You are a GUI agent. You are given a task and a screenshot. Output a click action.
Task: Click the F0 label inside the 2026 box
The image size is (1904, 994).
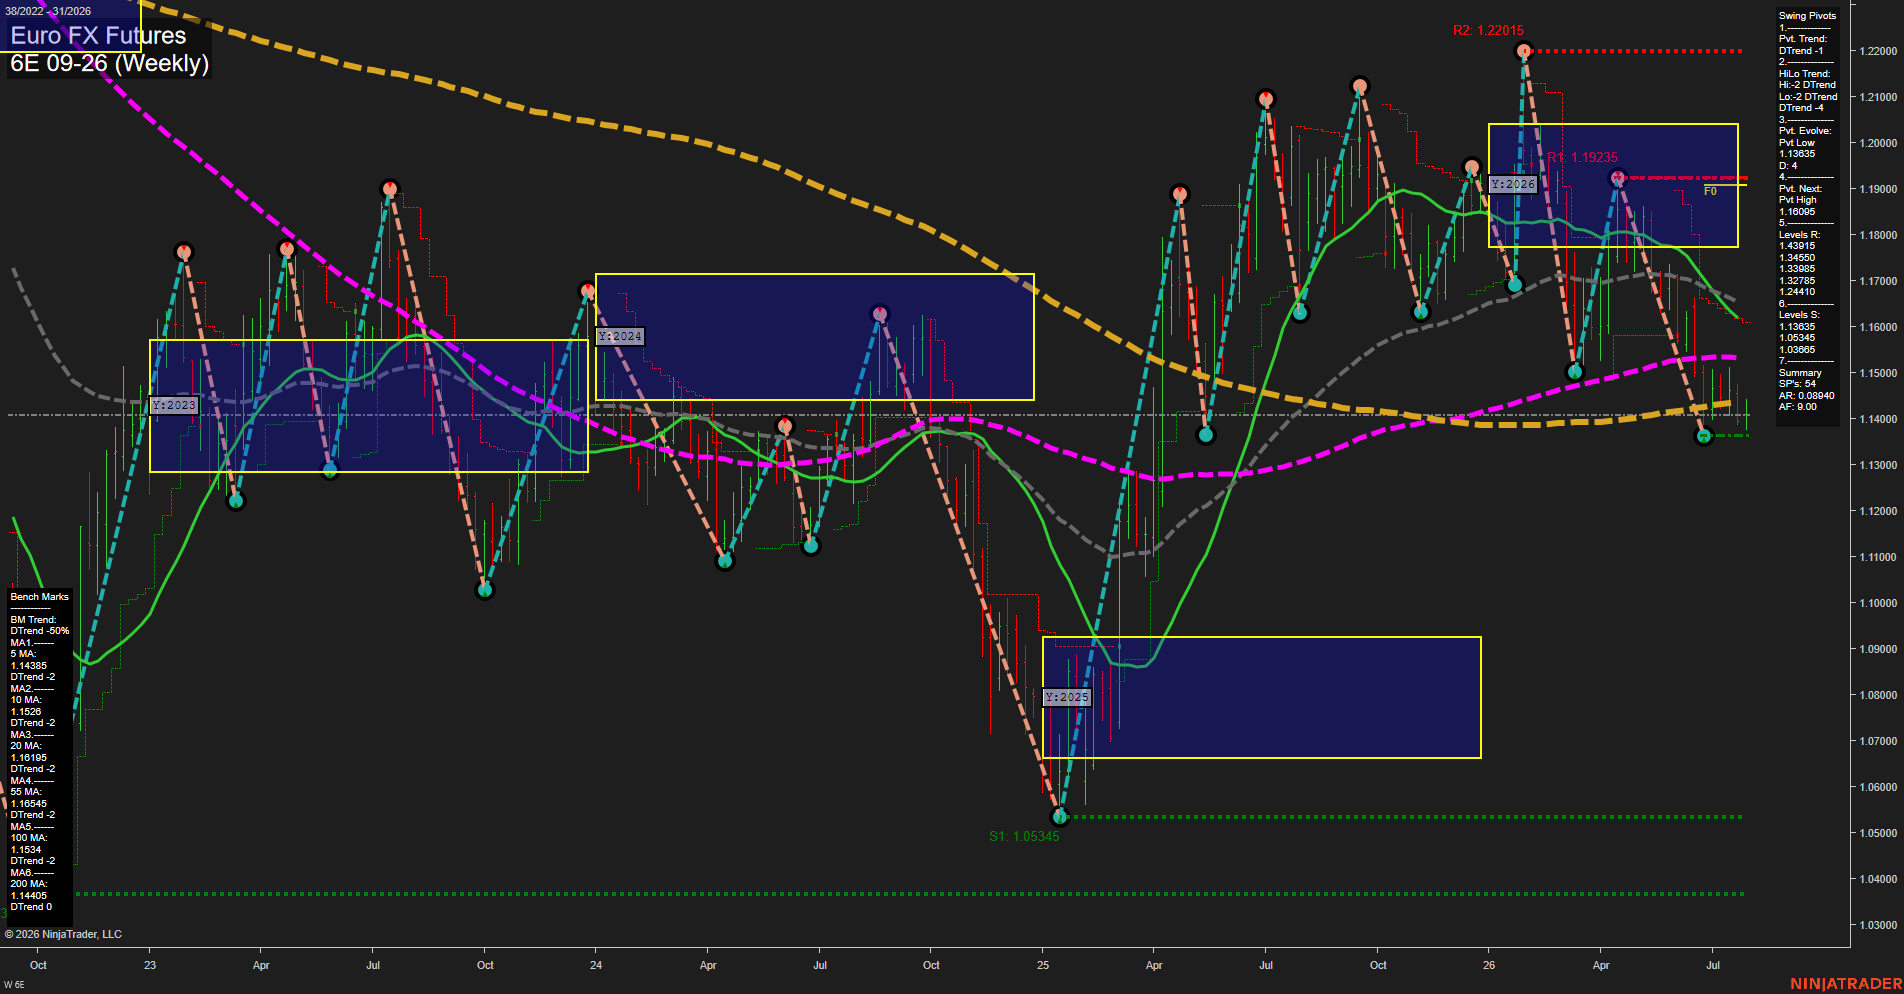[1710, 191]
